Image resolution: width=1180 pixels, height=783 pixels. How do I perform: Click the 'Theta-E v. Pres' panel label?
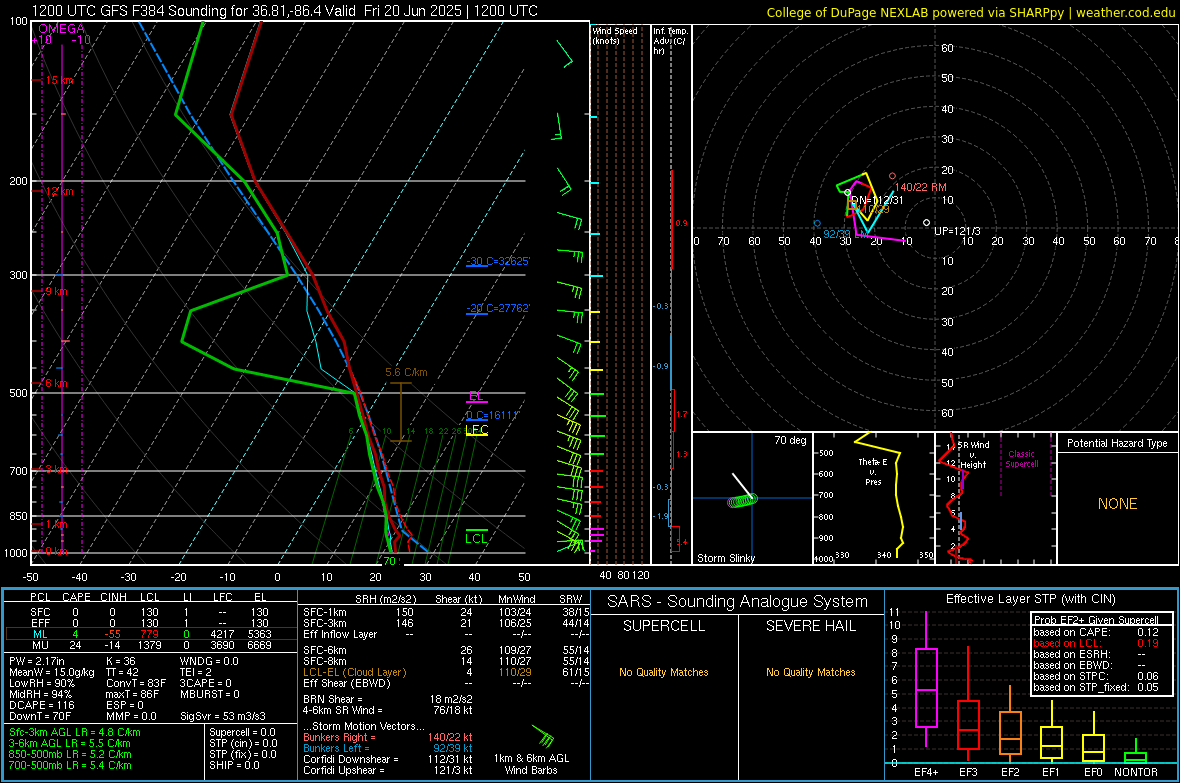pos(873,471)
